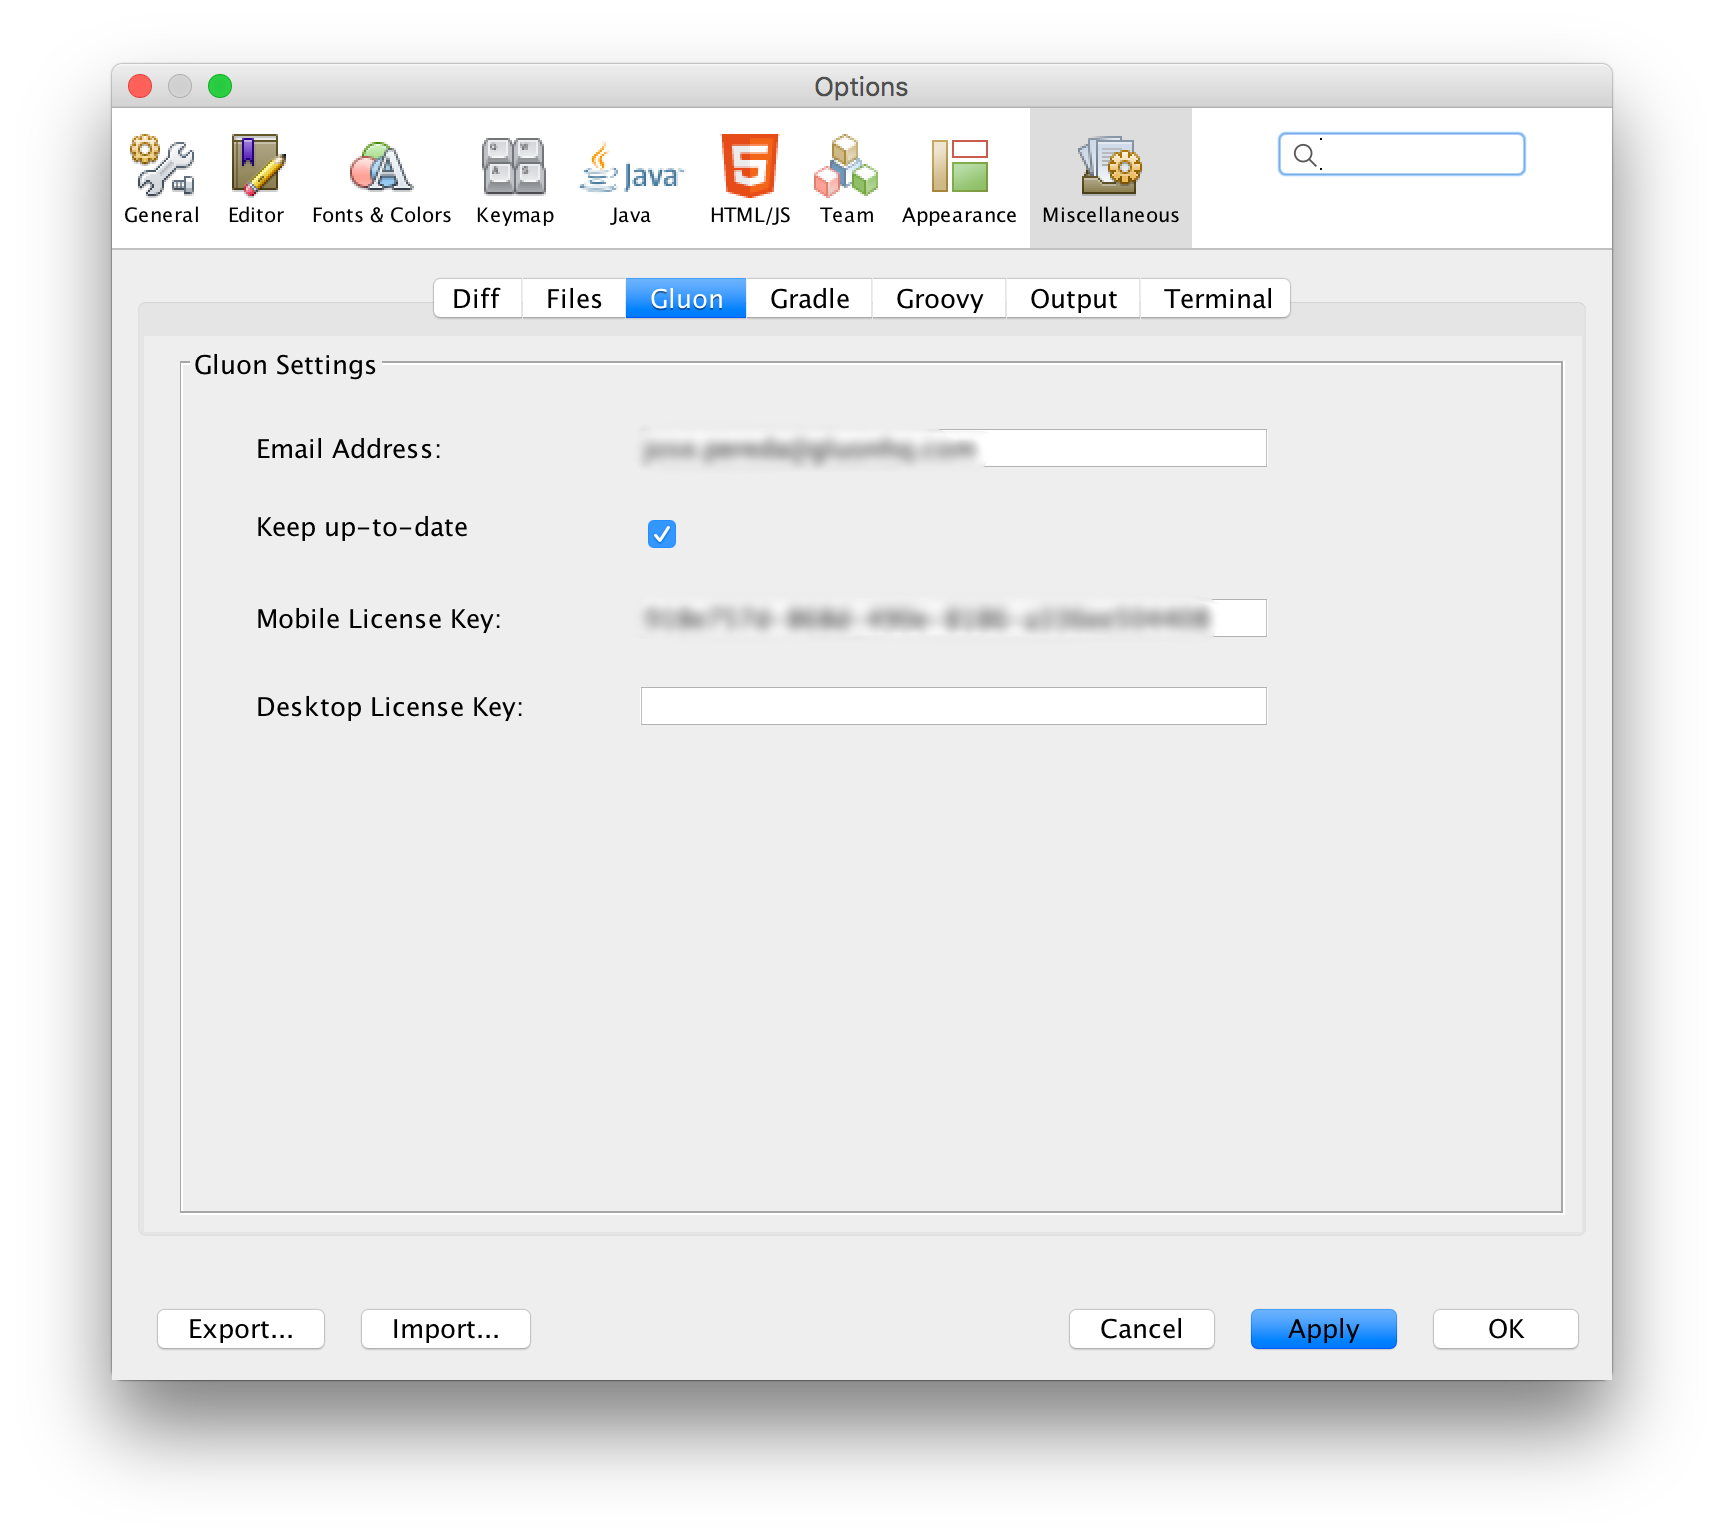Focus the options search field
This screenshot has height=1540, width=1724.
coord(1402,154)
